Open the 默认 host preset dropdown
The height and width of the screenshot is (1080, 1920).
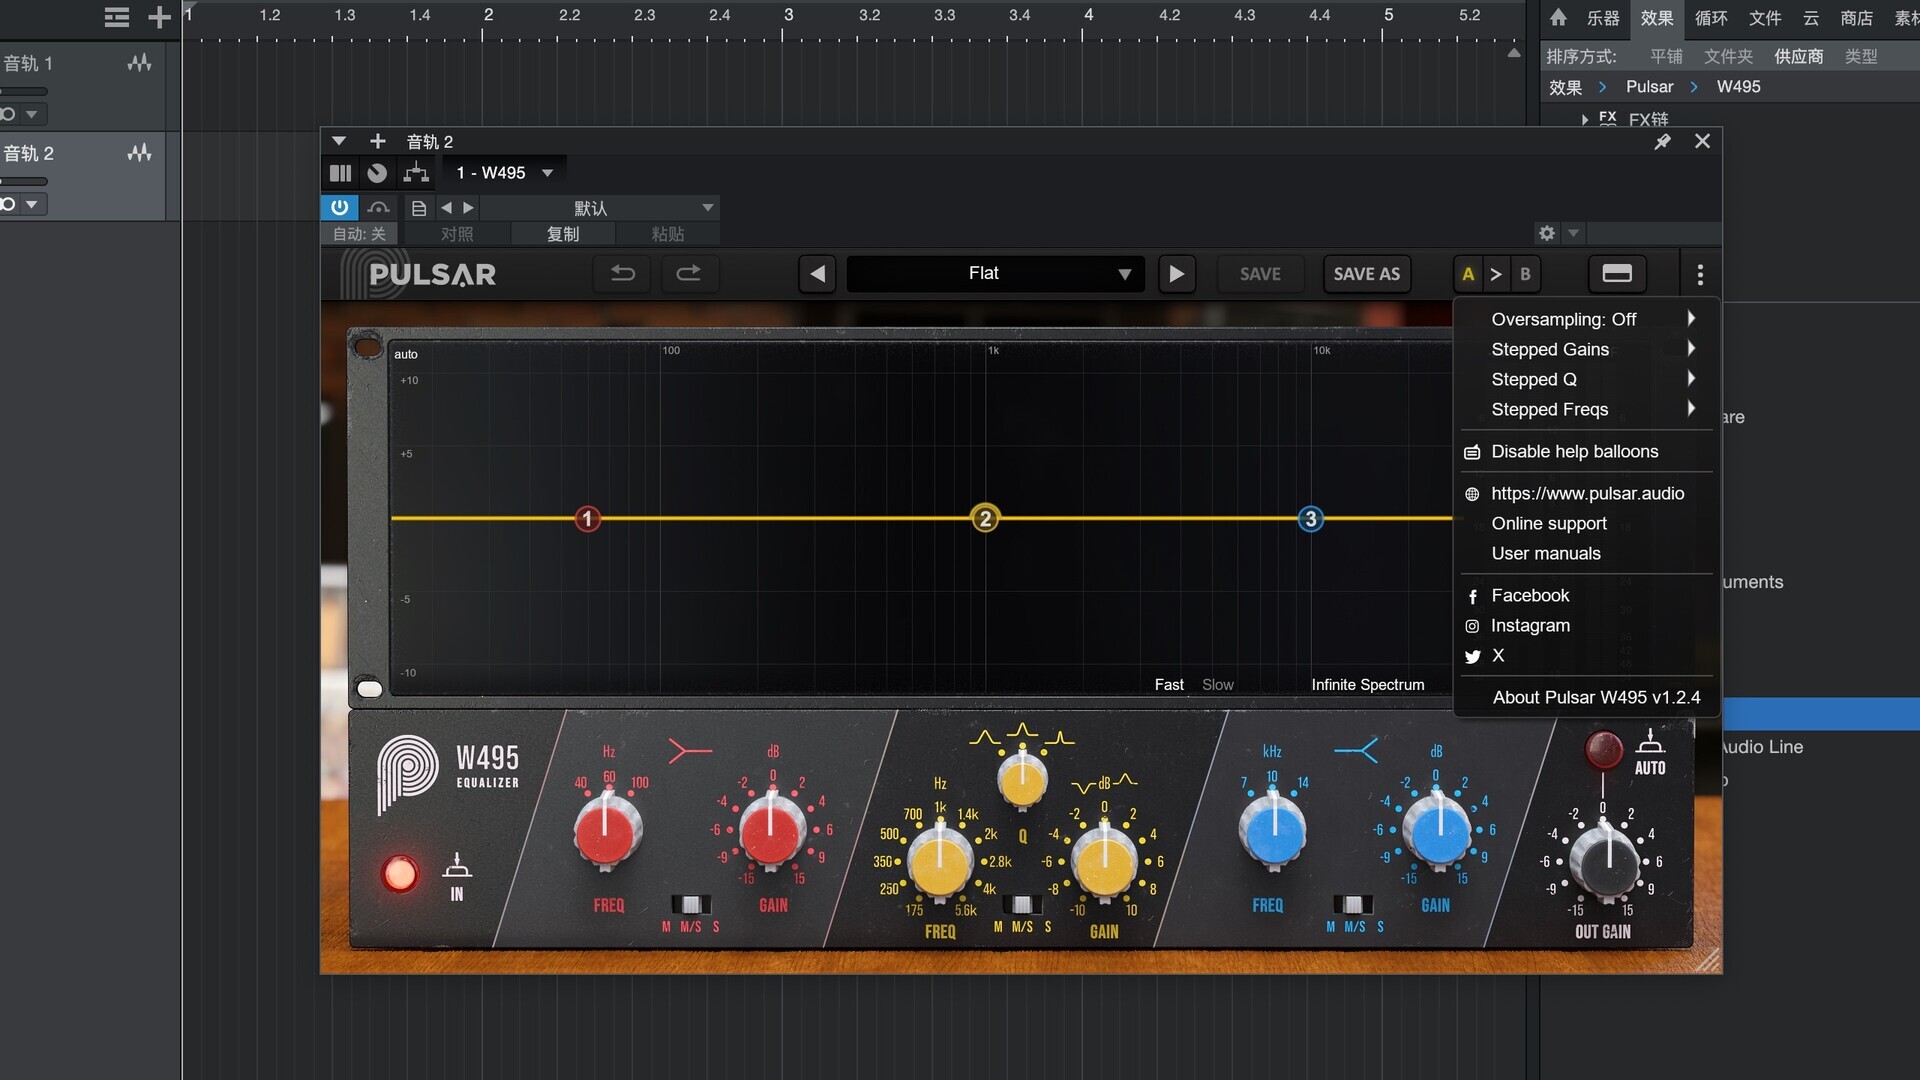coord(600,208)
